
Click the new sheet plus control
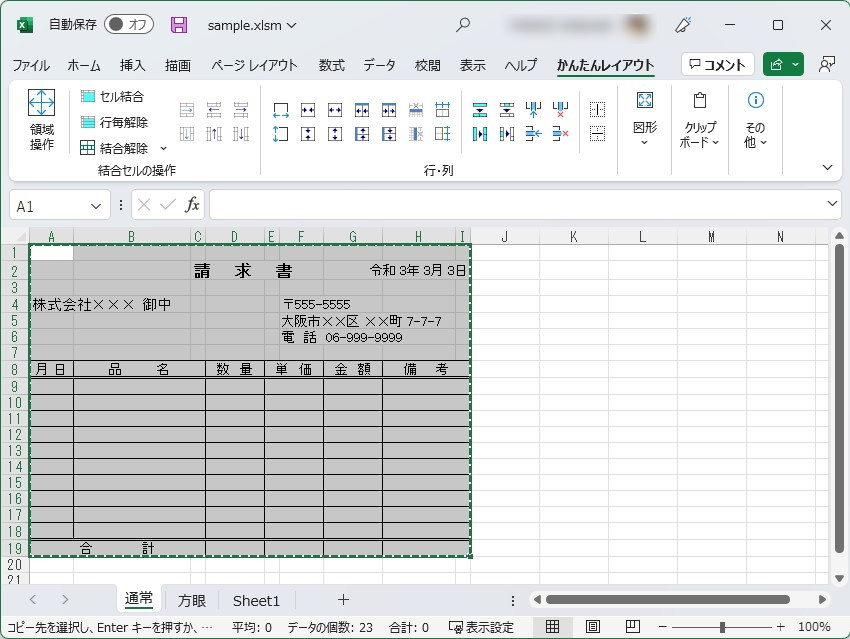tap(343, 600)
